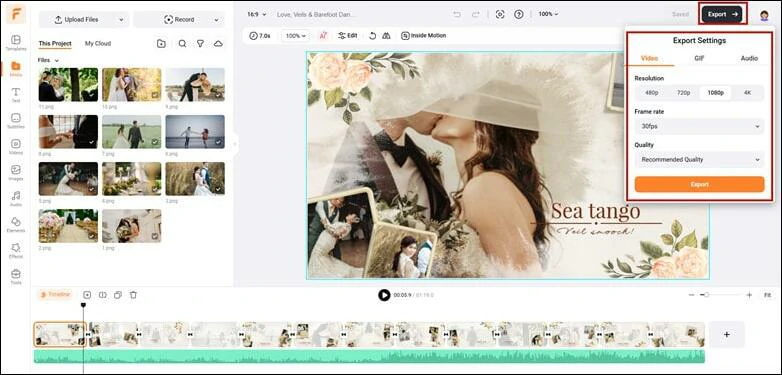Expand the Files section chevron

(x=57, y=60)
